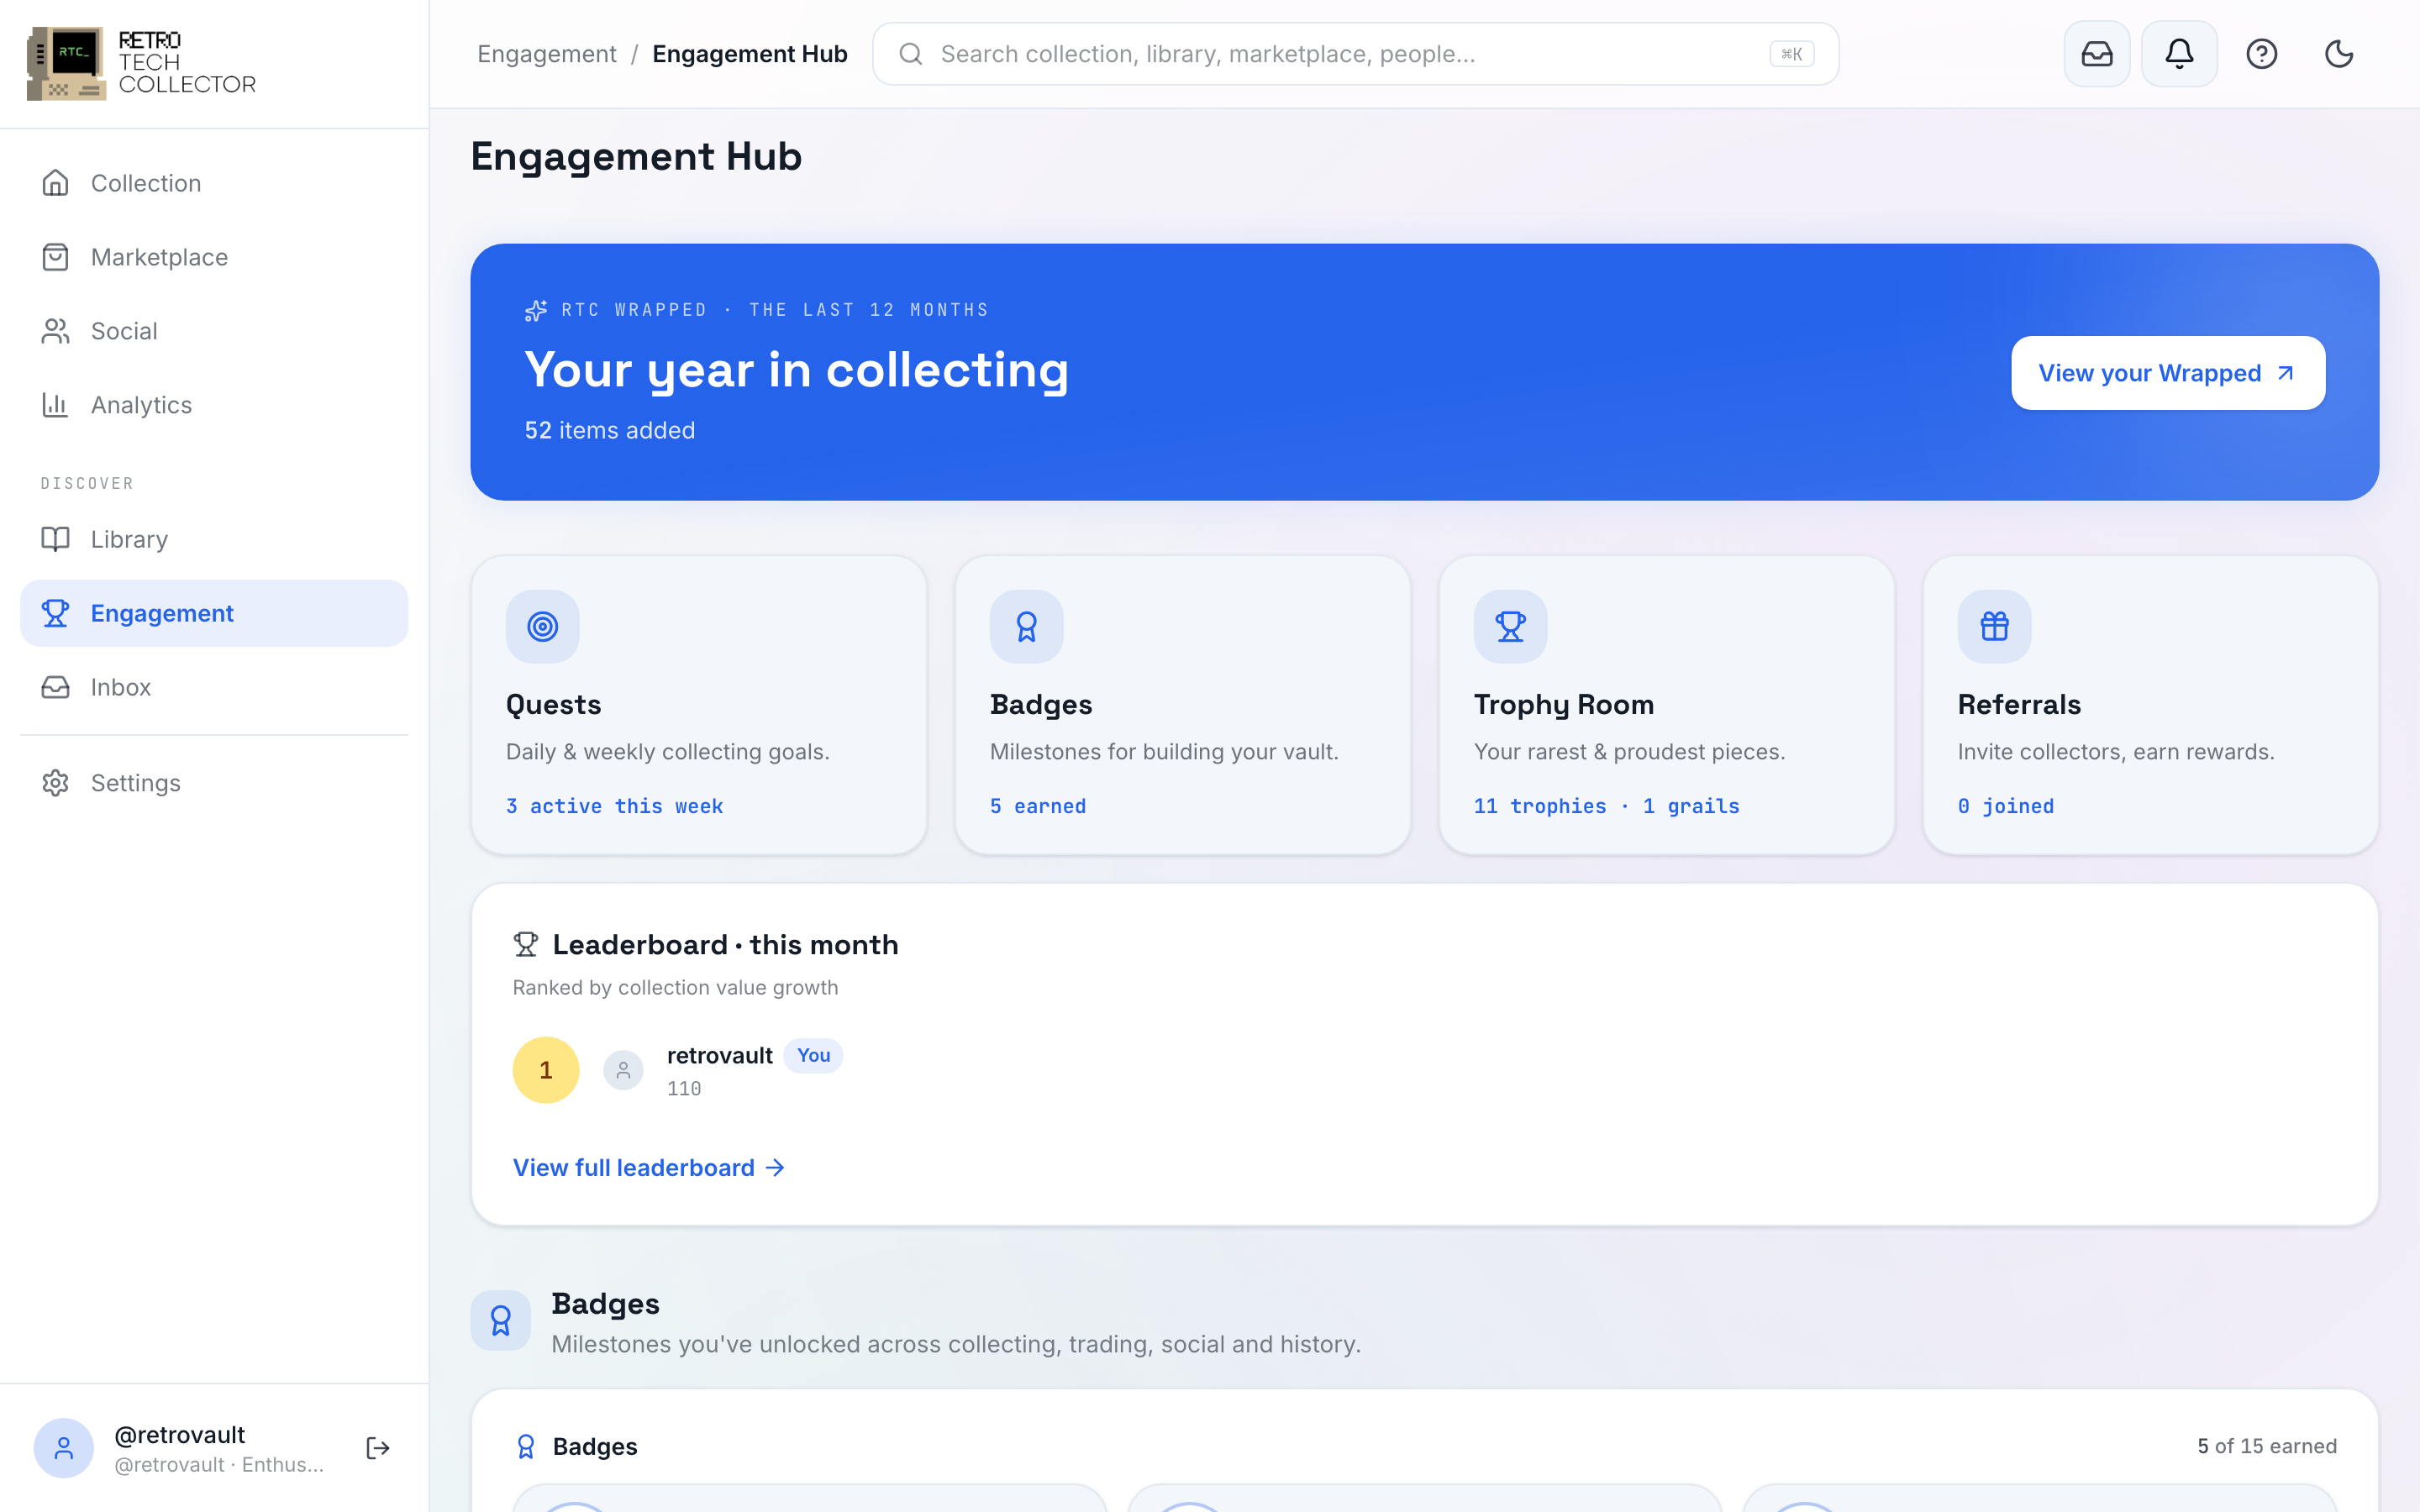Click the Marketplace bag icon

tap(55, 257)
